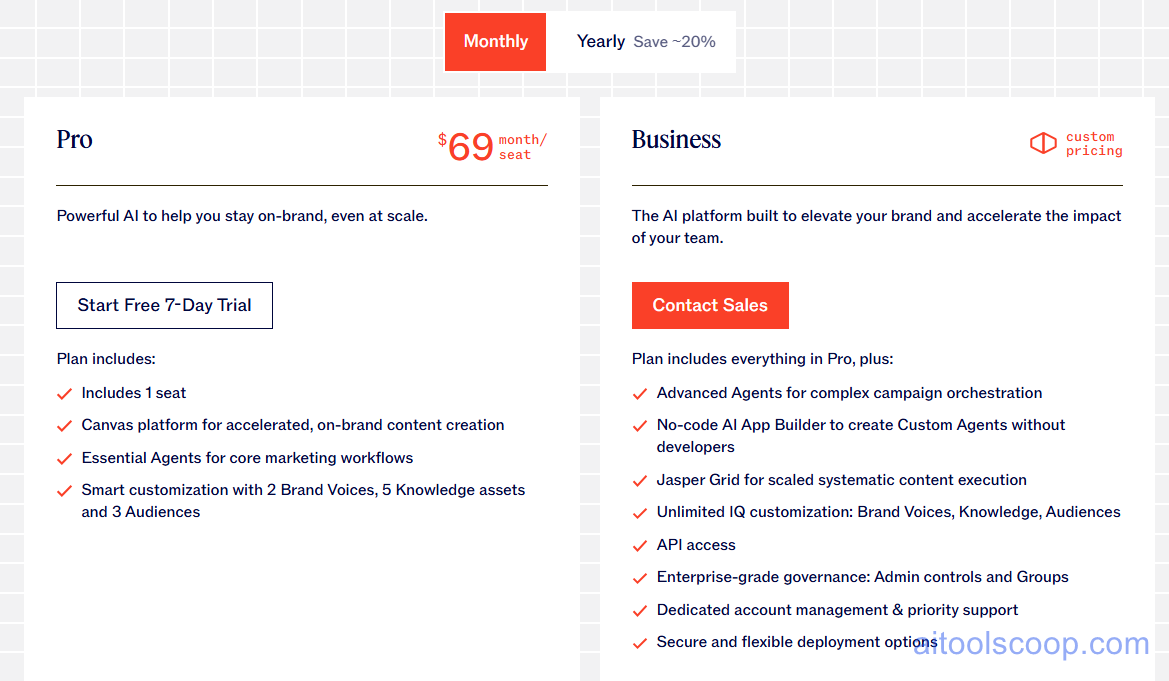Click the checkmark next to 'Unlimited IQ customization'
The height and width of the screenshot is (681, 1169).
(640, 513)
